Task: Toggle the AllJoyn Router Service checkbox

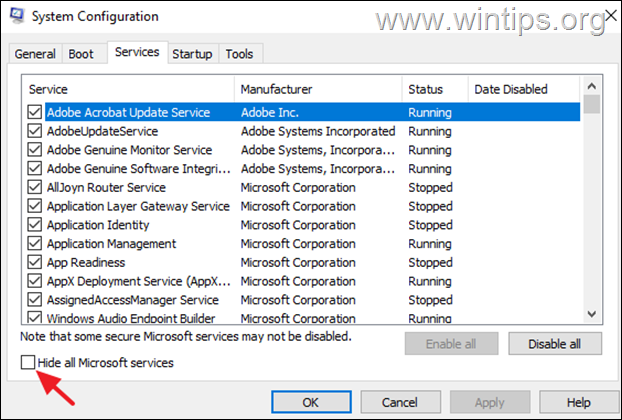Action: point(35,187)
